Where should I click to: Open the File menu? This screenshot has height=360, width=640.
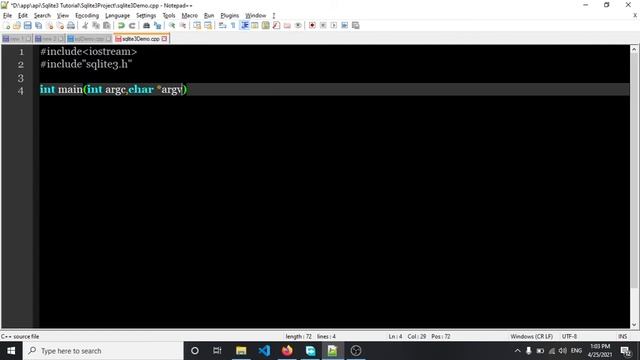[7, 16]
